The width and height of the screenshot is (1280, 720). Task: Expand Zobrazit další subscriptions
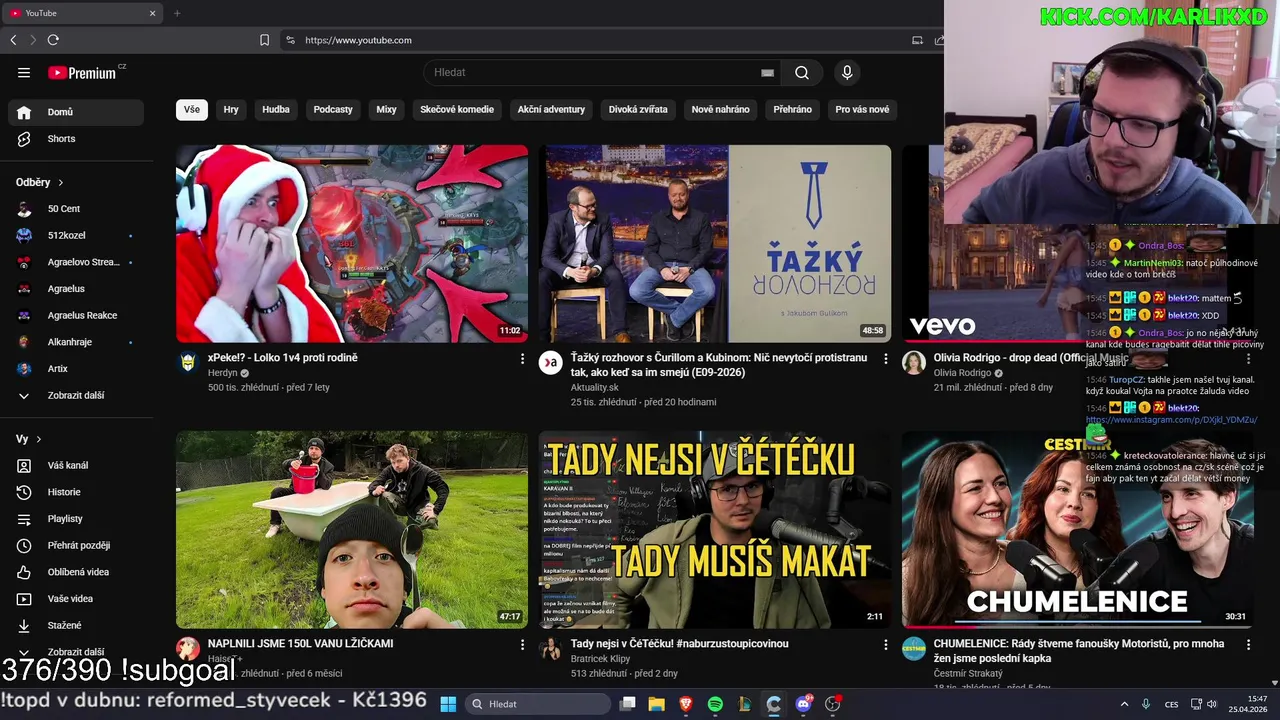76,395
